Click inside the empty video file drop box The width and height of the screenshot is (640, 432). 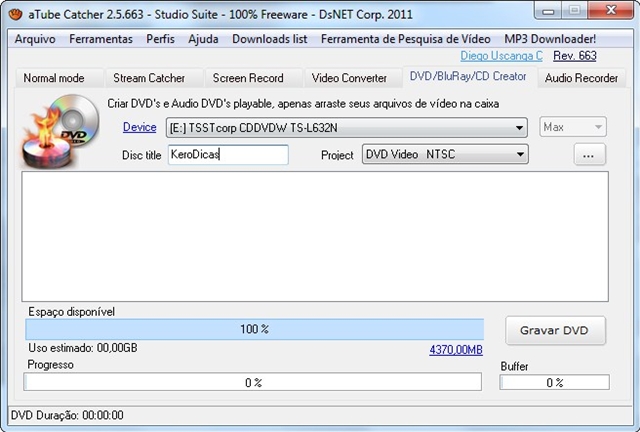(315, 237)
